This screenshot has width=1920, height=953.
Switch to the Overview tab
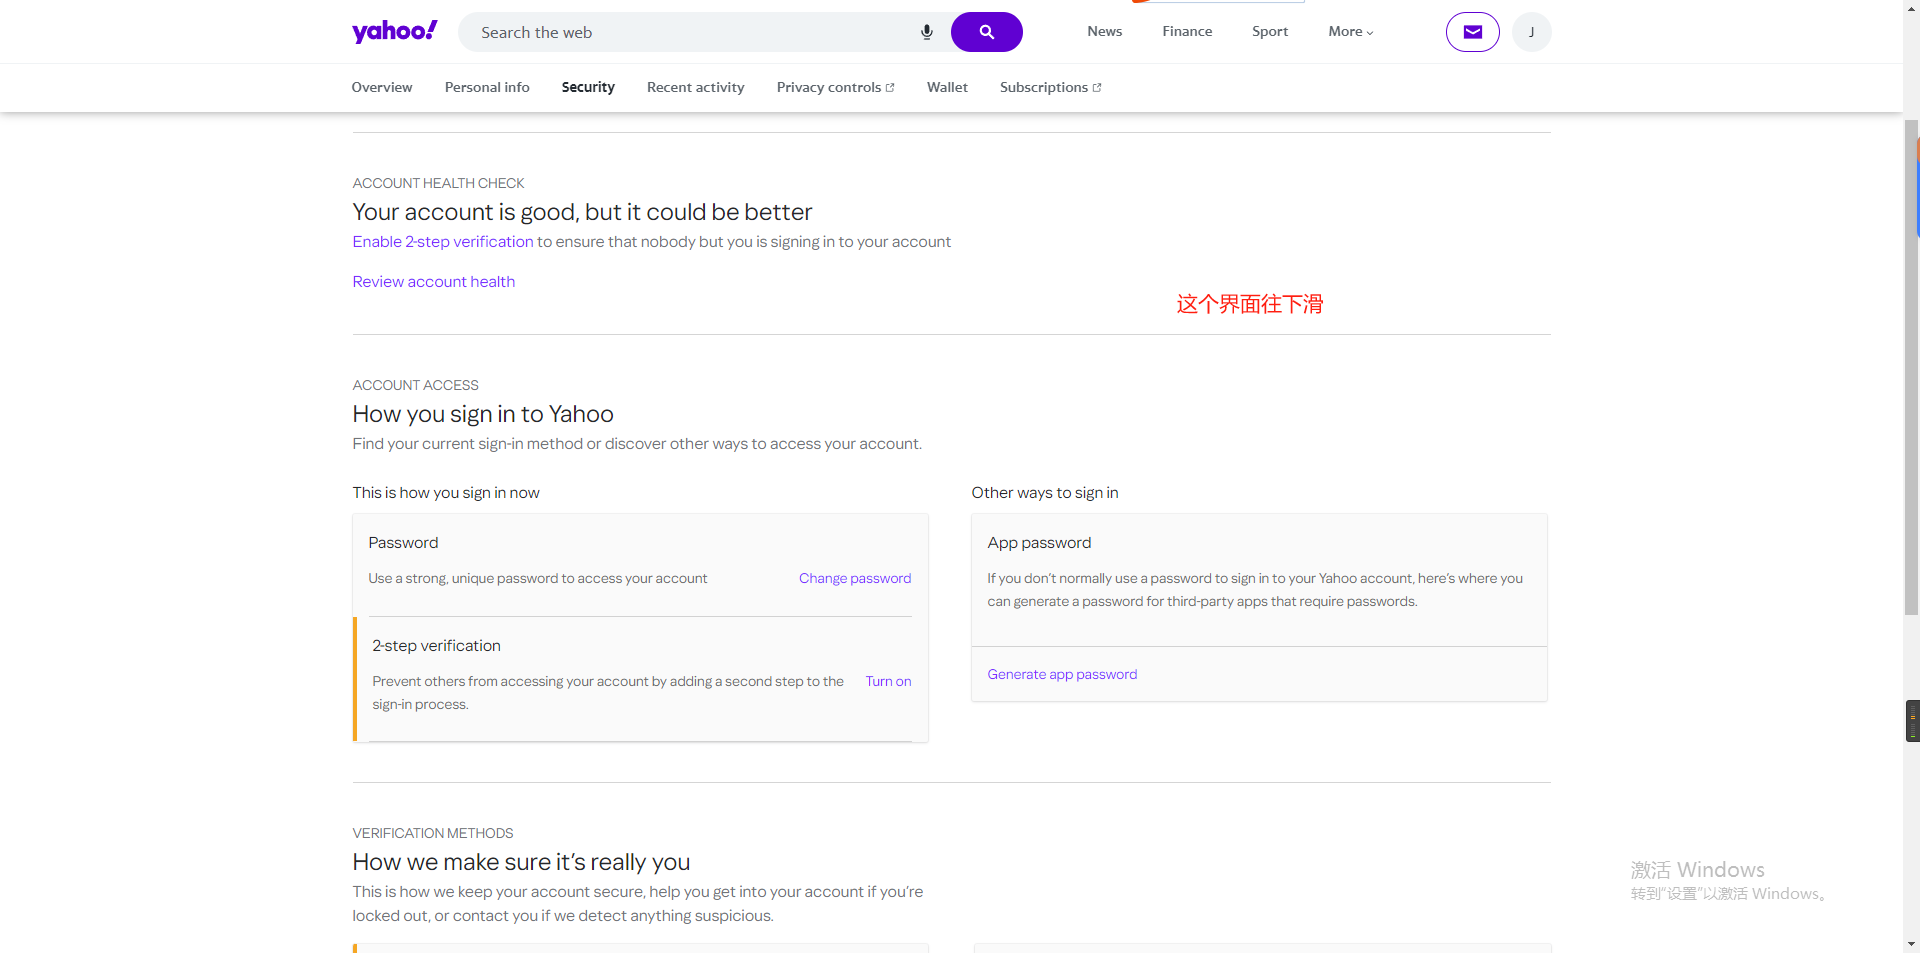(382, 87)
